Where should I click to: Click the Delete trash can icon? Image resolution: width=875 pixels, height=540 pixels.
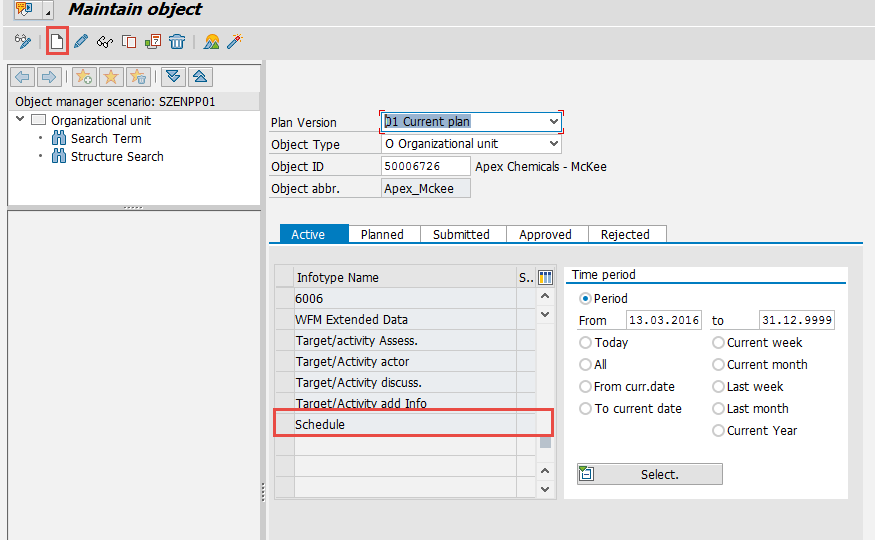[177, 41]
